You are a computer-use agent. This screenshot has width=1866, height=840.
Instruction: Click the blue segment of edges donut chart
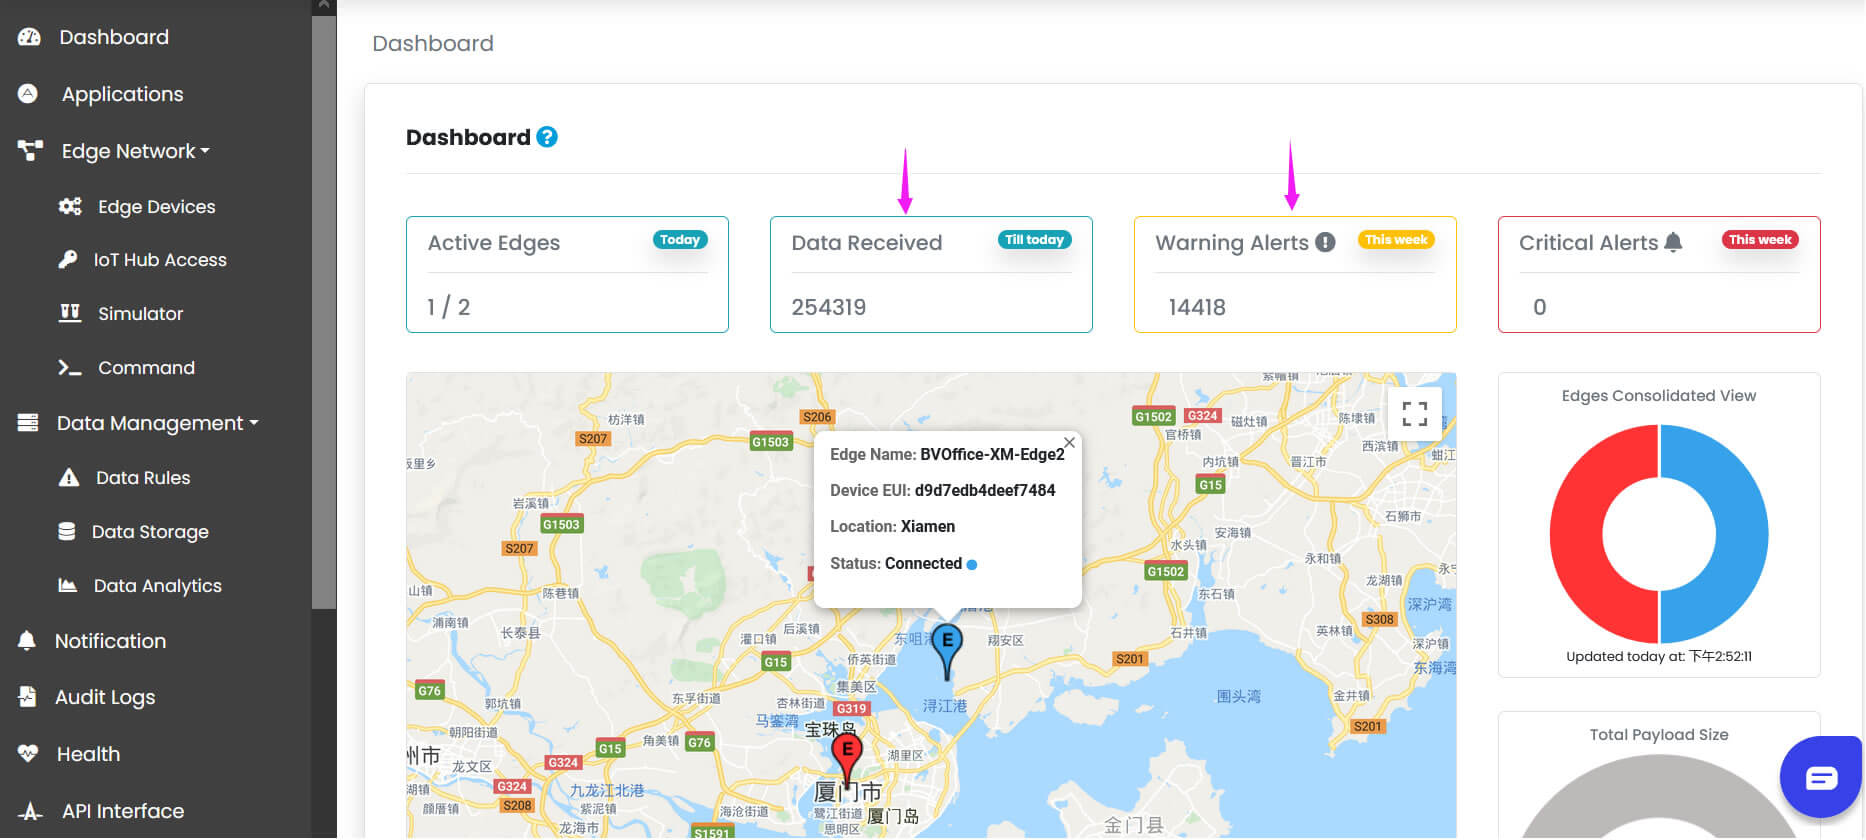point(1741,535)
